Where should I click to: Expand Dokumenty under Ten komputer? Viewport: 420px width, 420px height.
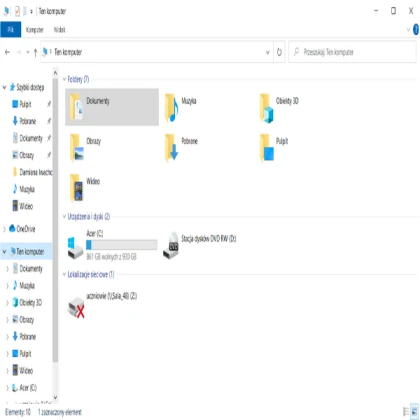tap(7, 269)
